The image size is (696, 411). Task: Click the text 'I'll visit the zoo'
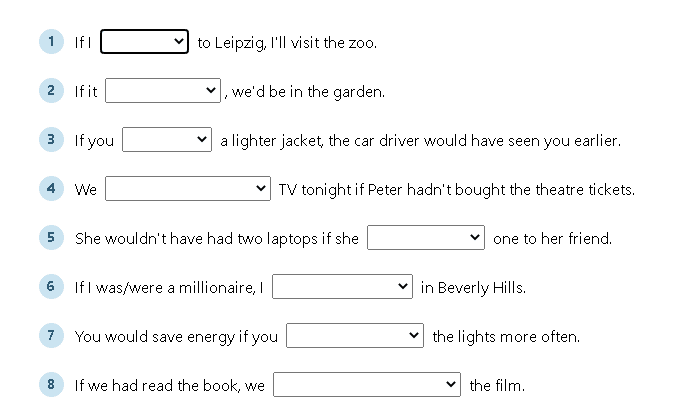(324, 43)
